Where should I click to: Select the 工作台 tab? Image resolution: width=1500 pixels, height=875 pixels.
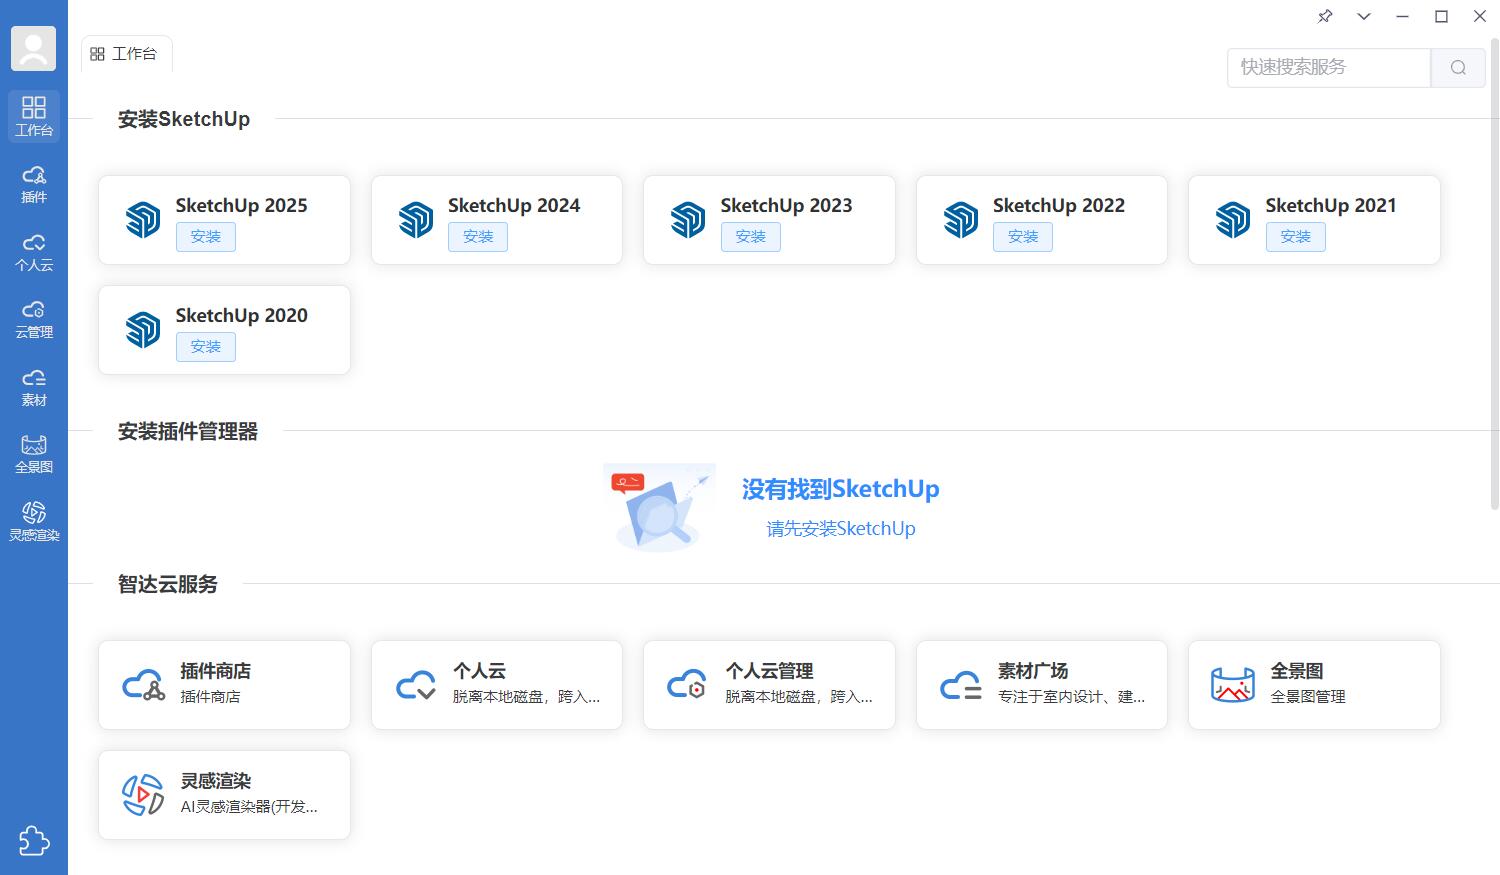126,54
